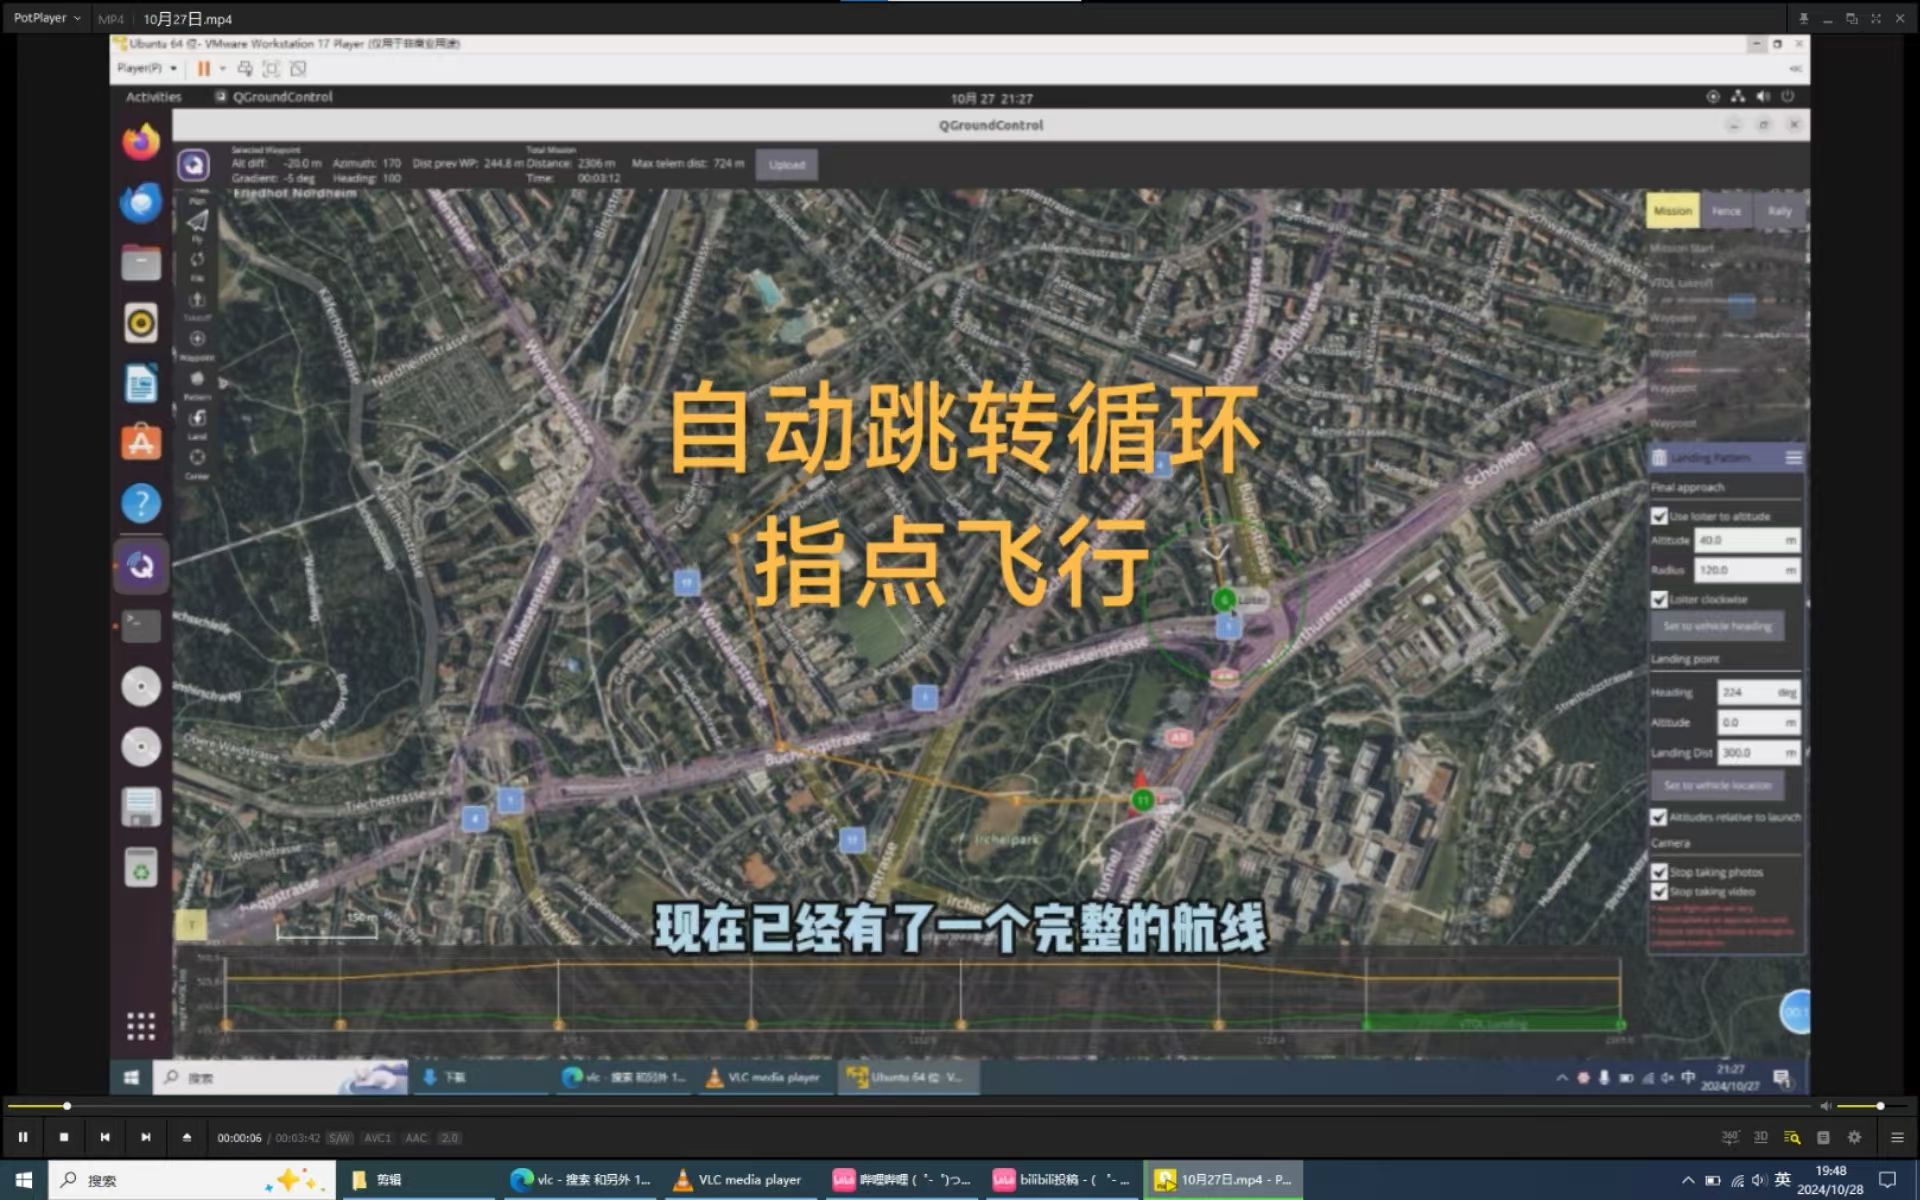Click the VMware orange pause button

click(x=204, y=68)
